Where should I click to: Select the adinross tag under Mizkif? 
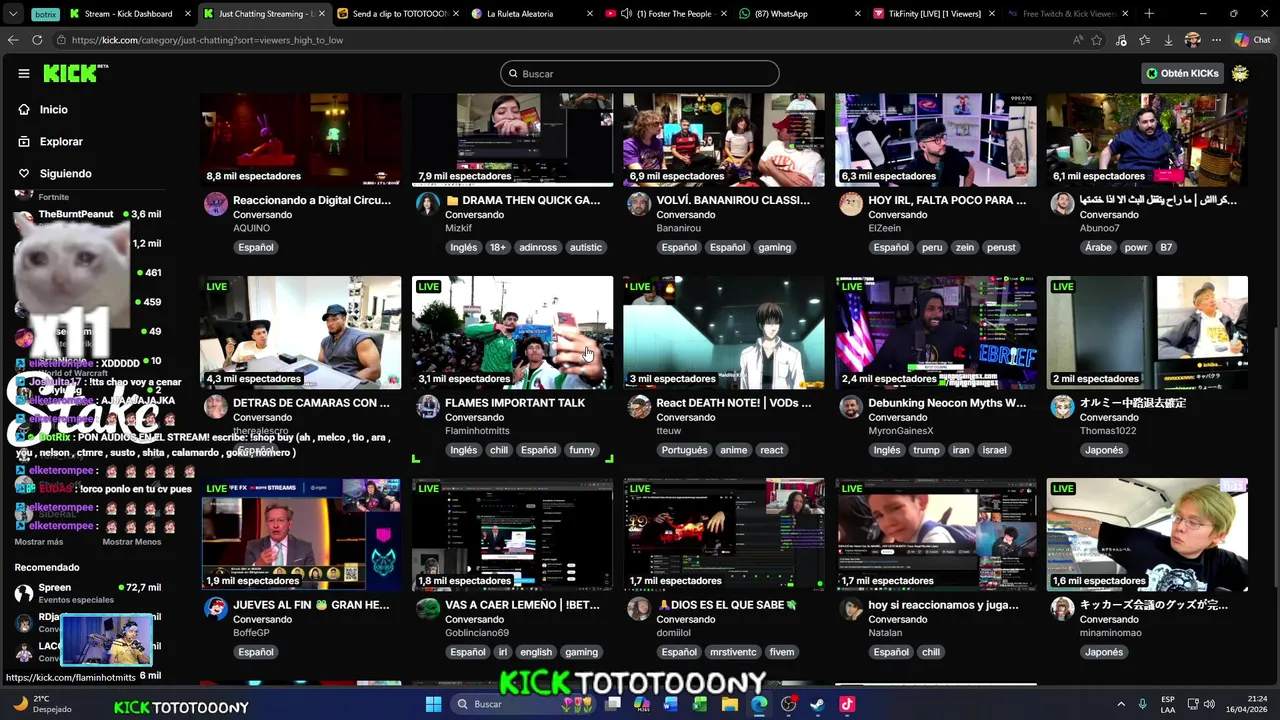coord(538,248)
